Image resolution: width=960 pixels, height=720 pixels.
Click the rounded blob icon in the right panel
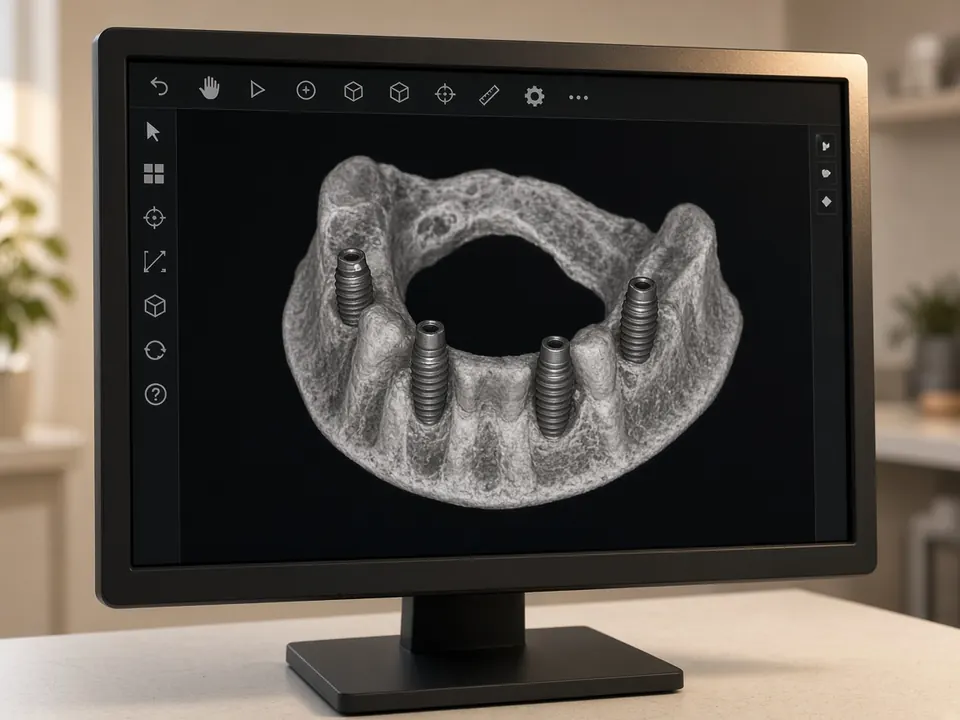tap(826, 173)
